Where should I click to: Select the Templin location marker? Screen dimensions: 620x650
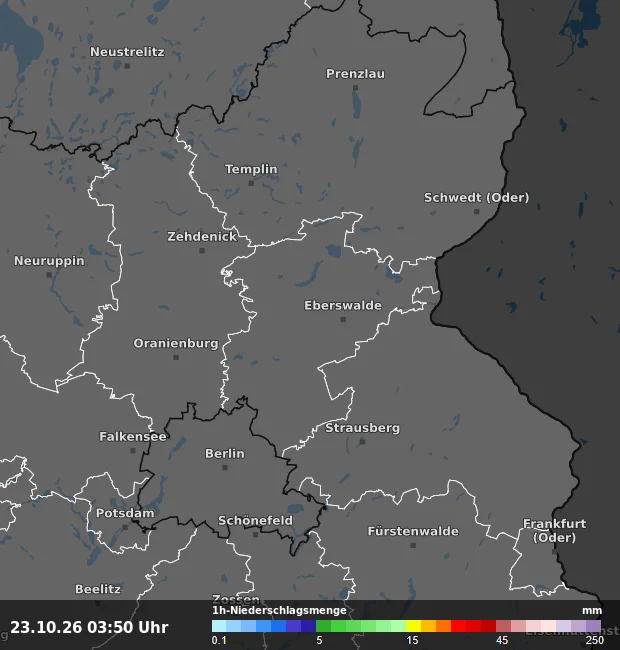[251, 183]
